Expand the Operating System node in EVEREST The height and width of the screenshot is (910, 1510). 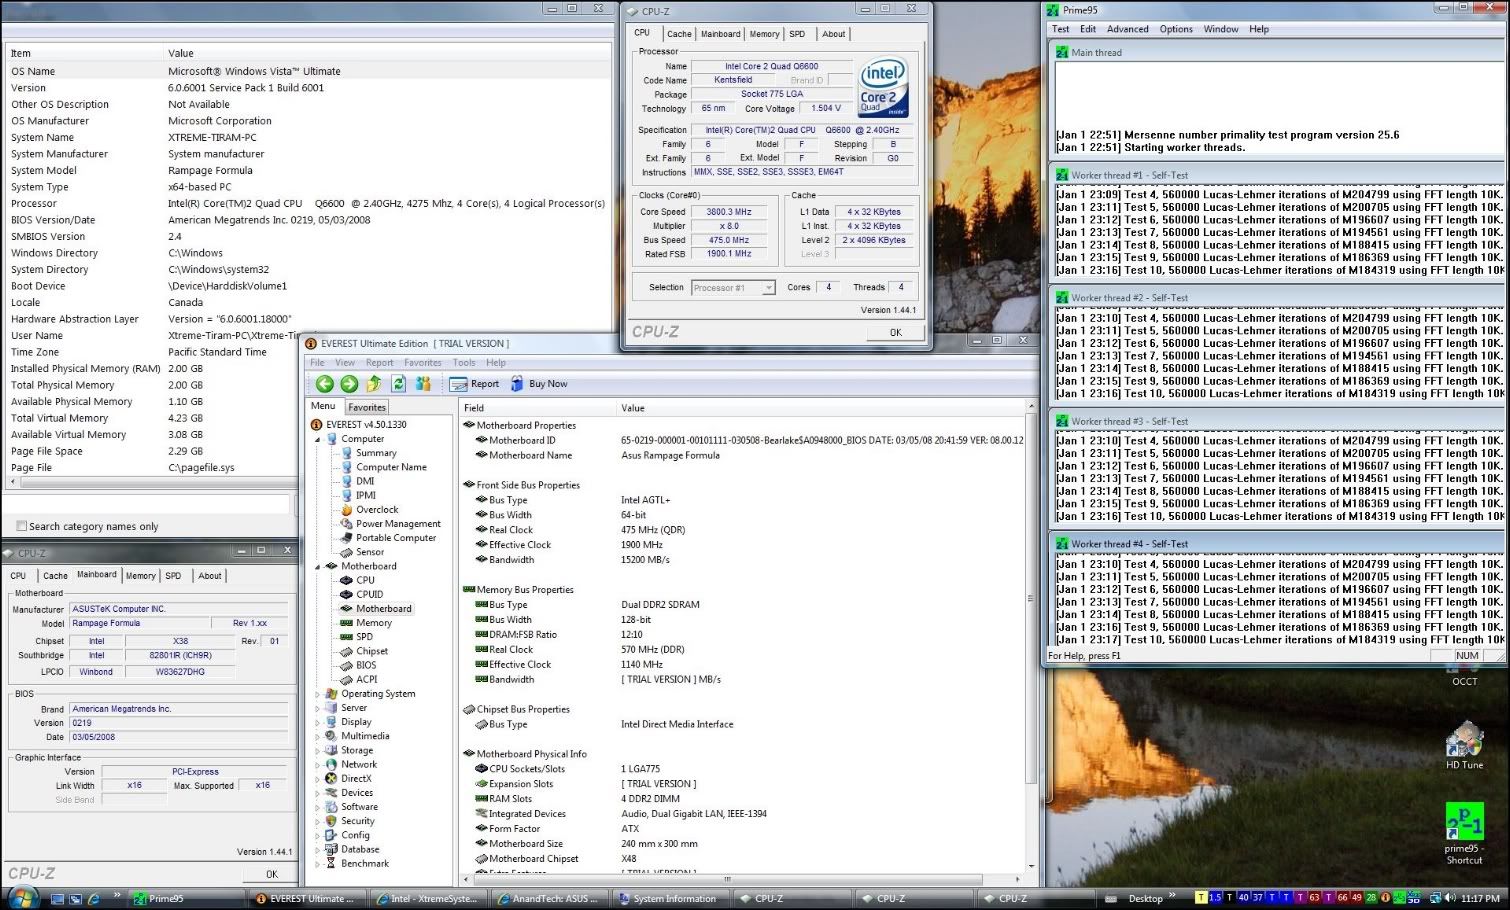[x=319, y=694]
